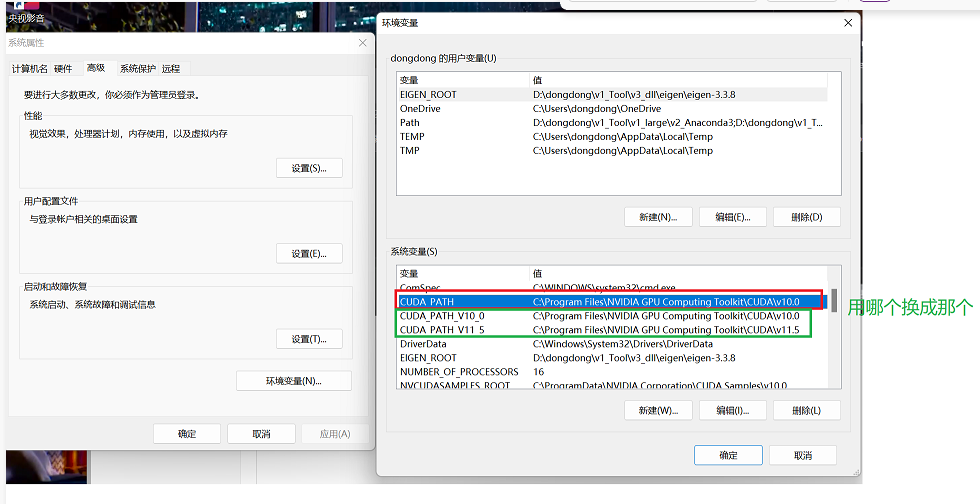Select user variable EIGEN_ROOT row
Screen dimensions: 980x504
point(612,94)
